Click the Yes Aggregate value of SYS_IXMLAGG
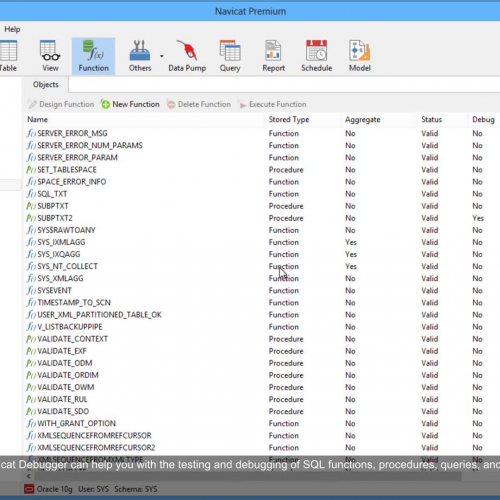Viewport: 500px width, 500px height. [351, 242]
